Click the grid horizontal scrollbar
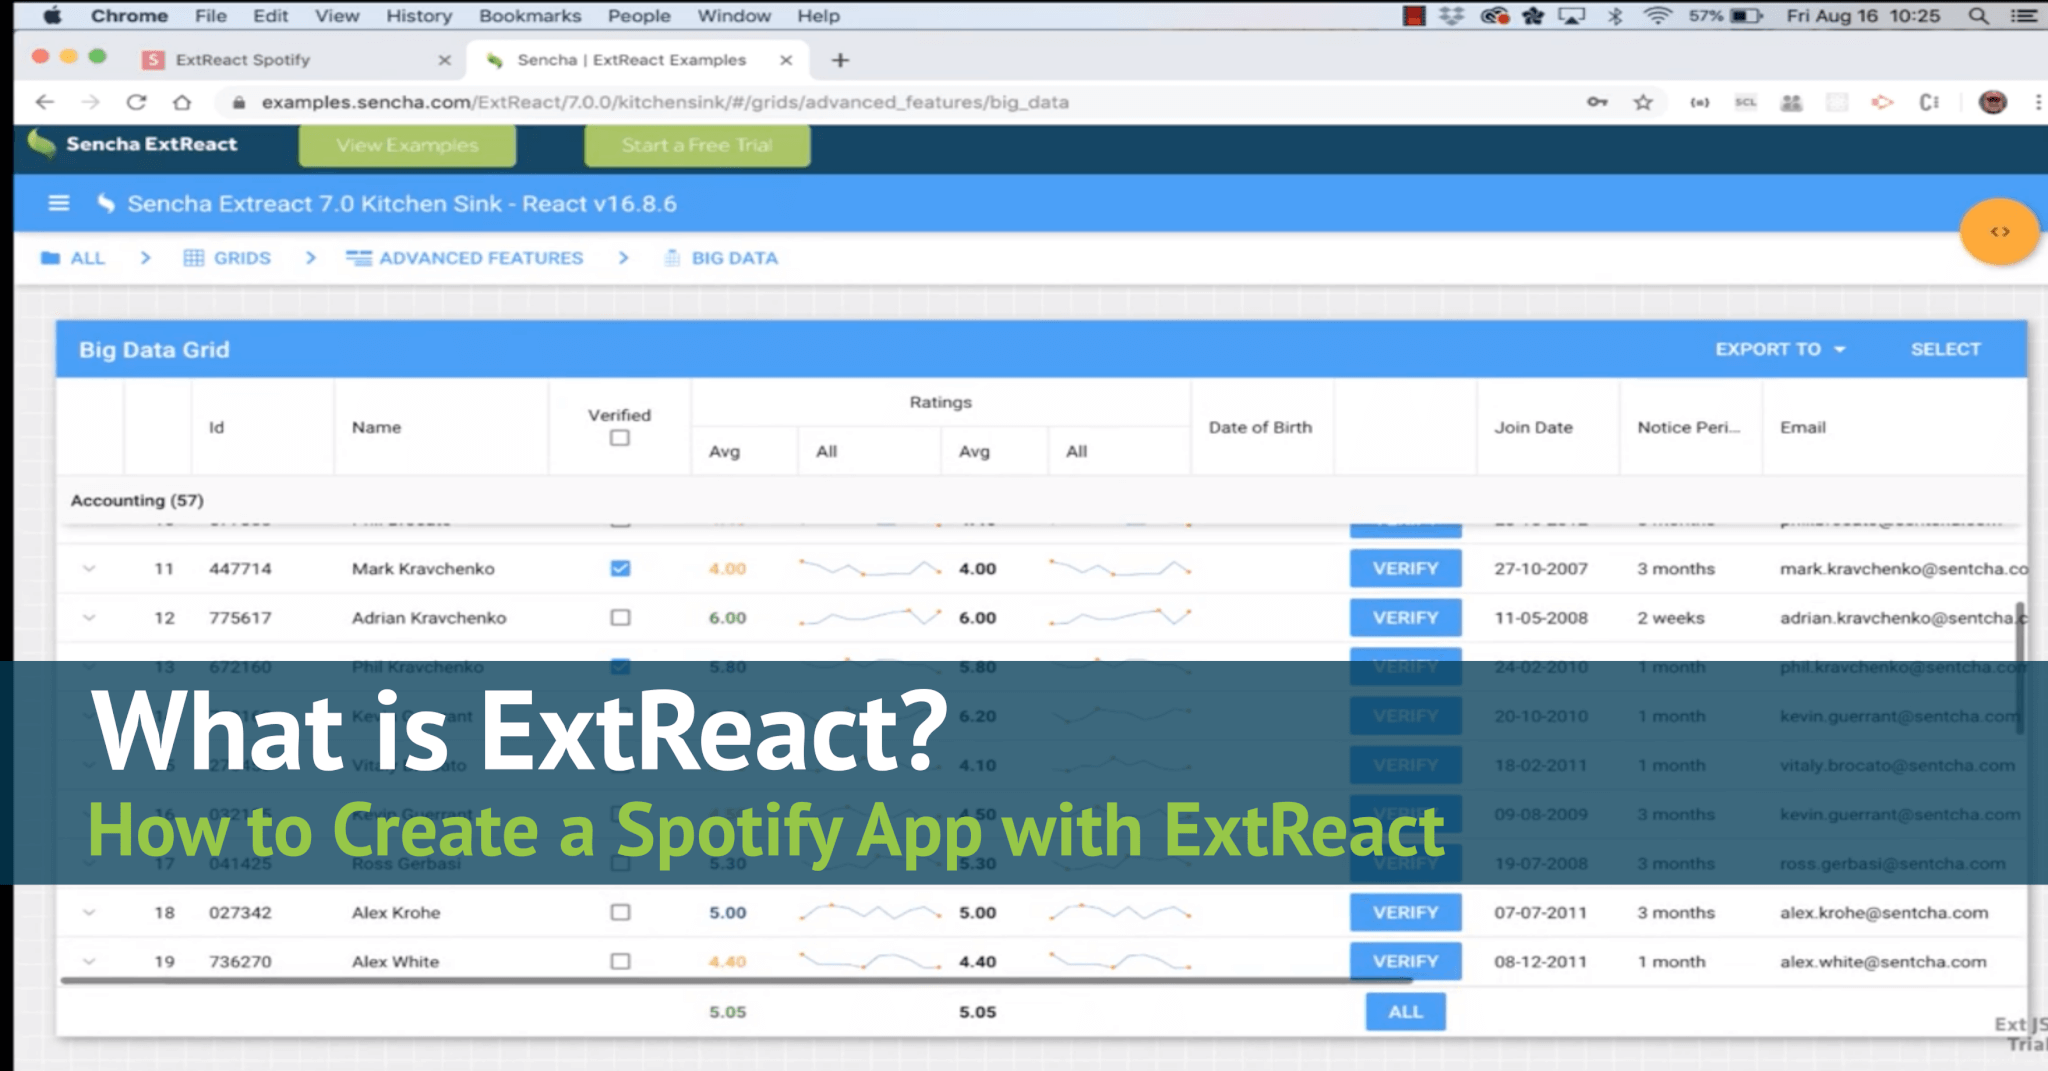2048x1071 pixels. pyautogui.click(x=735, y=980)
